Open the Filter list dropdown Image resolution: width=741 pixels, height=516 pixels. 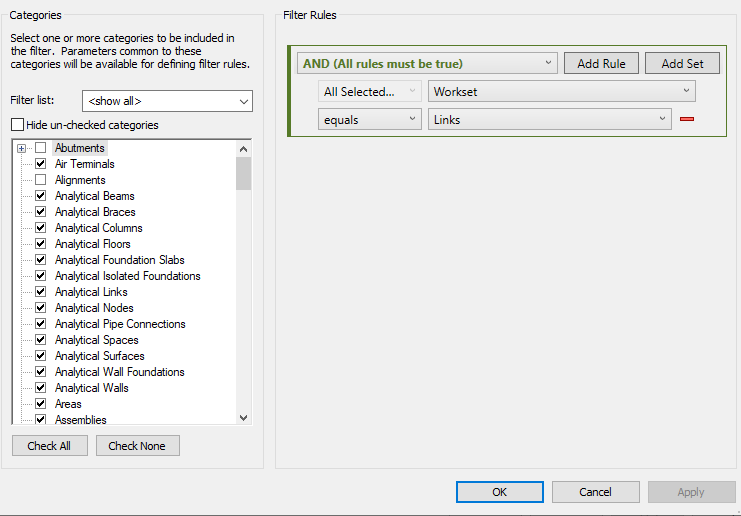pyautogui.click(x=244, y=101)
